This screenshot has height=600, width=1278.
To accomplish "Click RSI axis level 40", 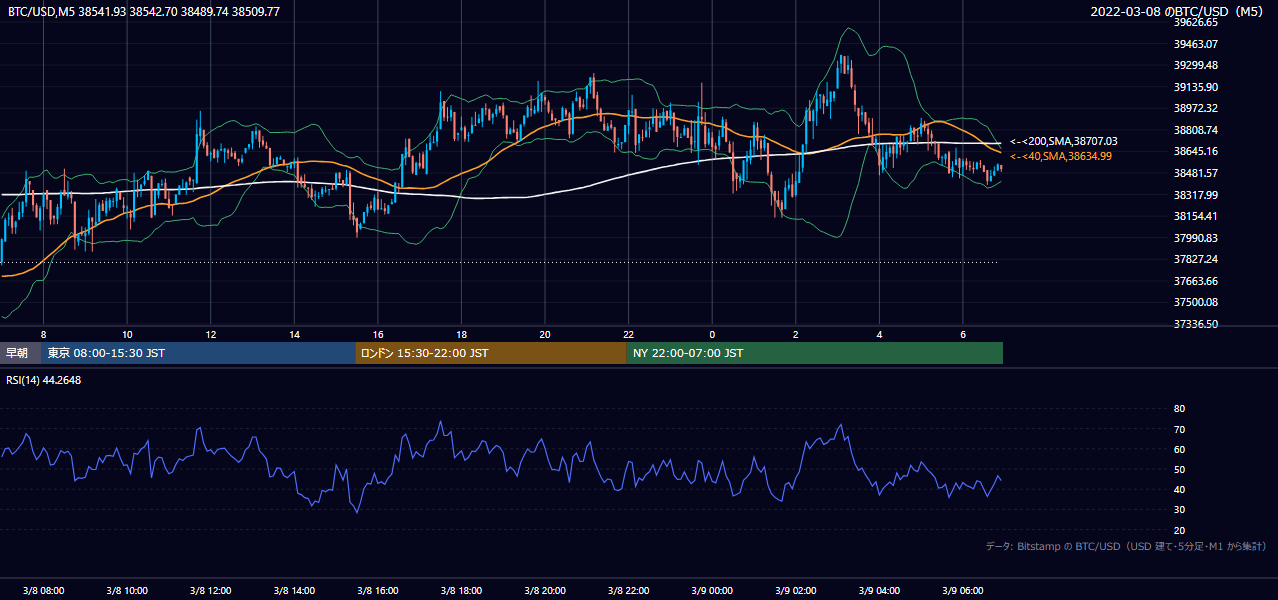I will pyautogui.click(x=1179, y=490).
